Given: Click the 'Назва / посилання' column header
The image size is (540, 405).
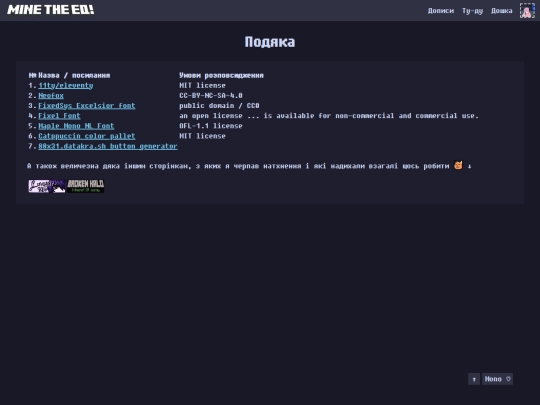Looking at the screenshot, I should (x=74, y=75).
